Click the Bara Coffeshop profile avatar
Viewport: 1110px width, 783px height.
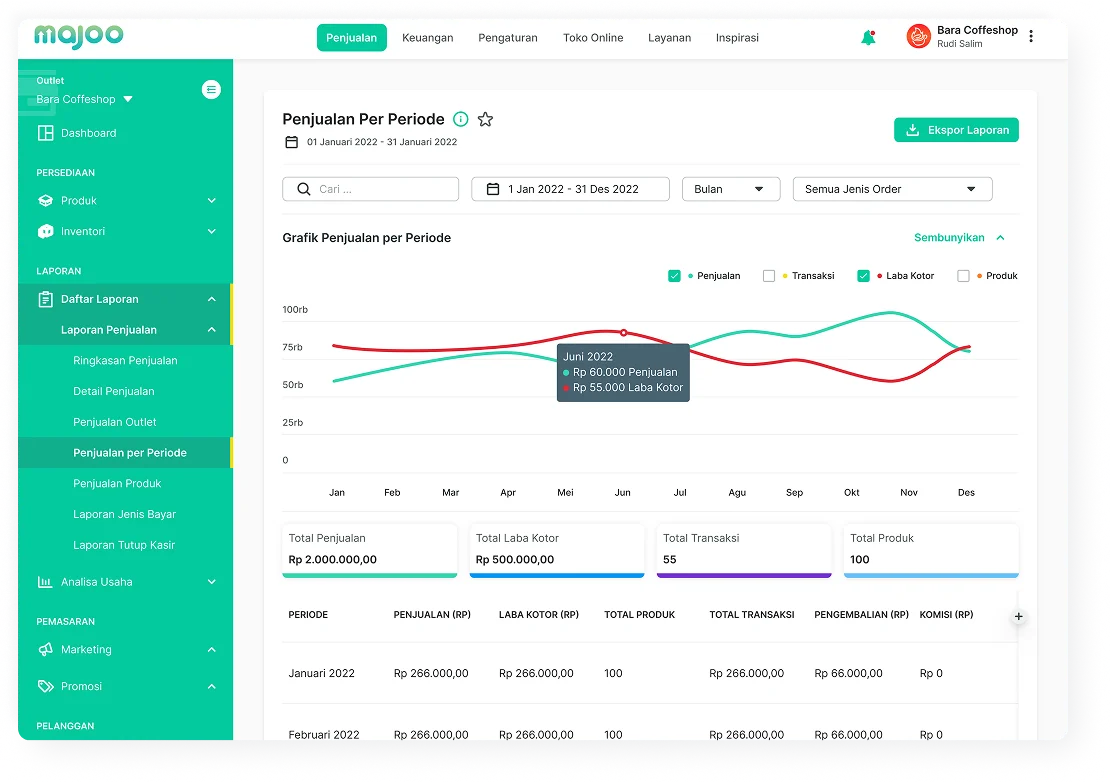[918, 37]
